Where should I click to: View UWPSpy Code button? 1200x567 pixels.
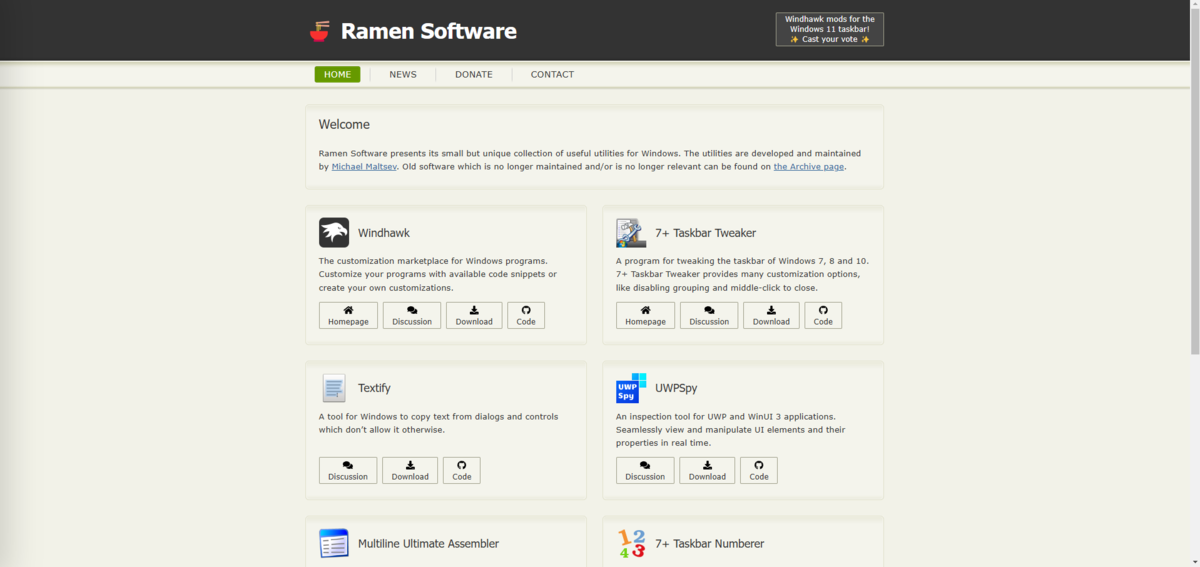point(759,470)
